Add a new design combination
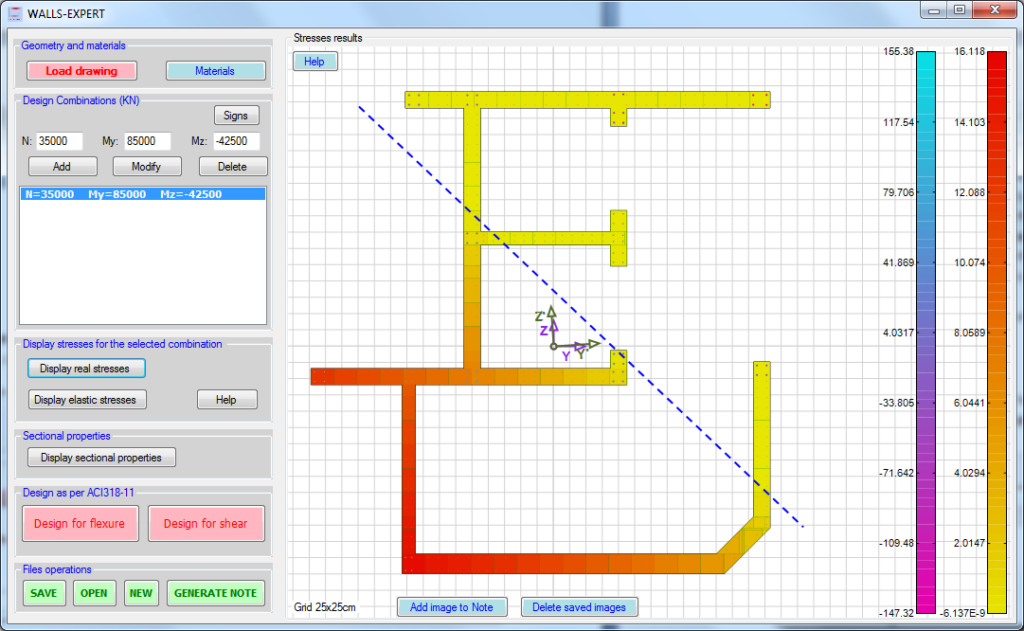 [x=62, y=167]
